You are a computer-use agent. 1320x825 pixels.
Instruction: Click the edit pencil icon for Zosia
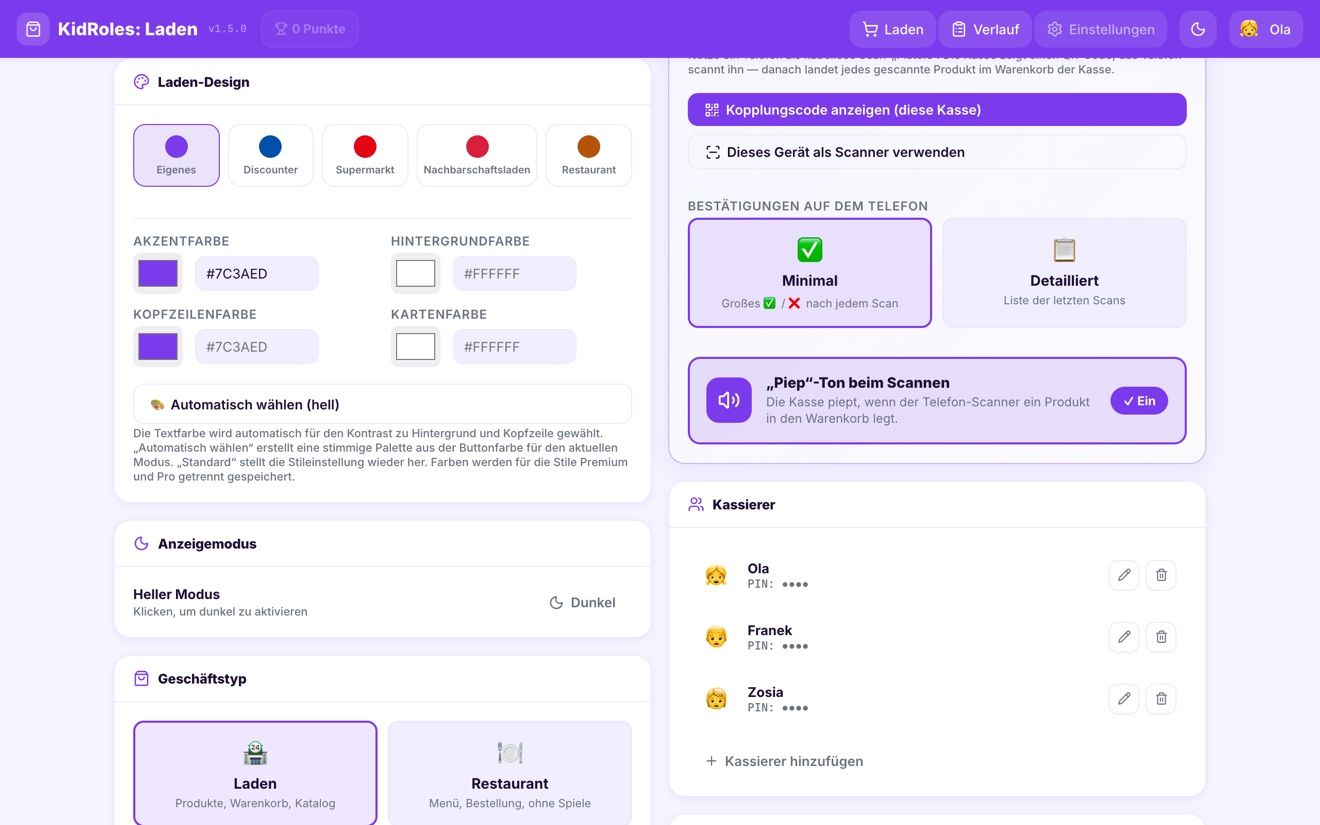click(x=1124, y=699)
